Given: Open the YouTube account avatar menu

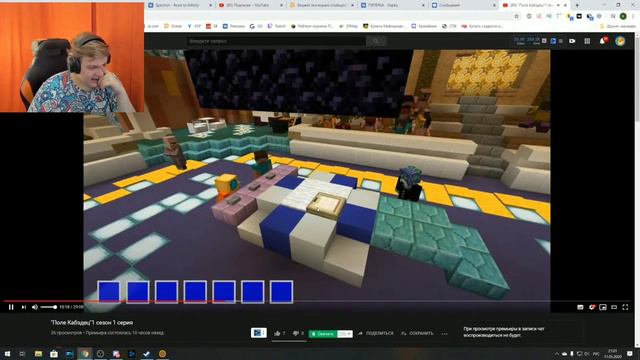Looking at the screenshot, I should [620, 41].
